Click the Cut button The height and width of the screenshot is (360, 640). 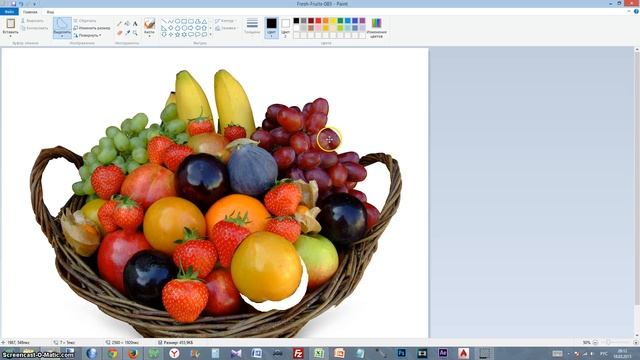(32, 21)
